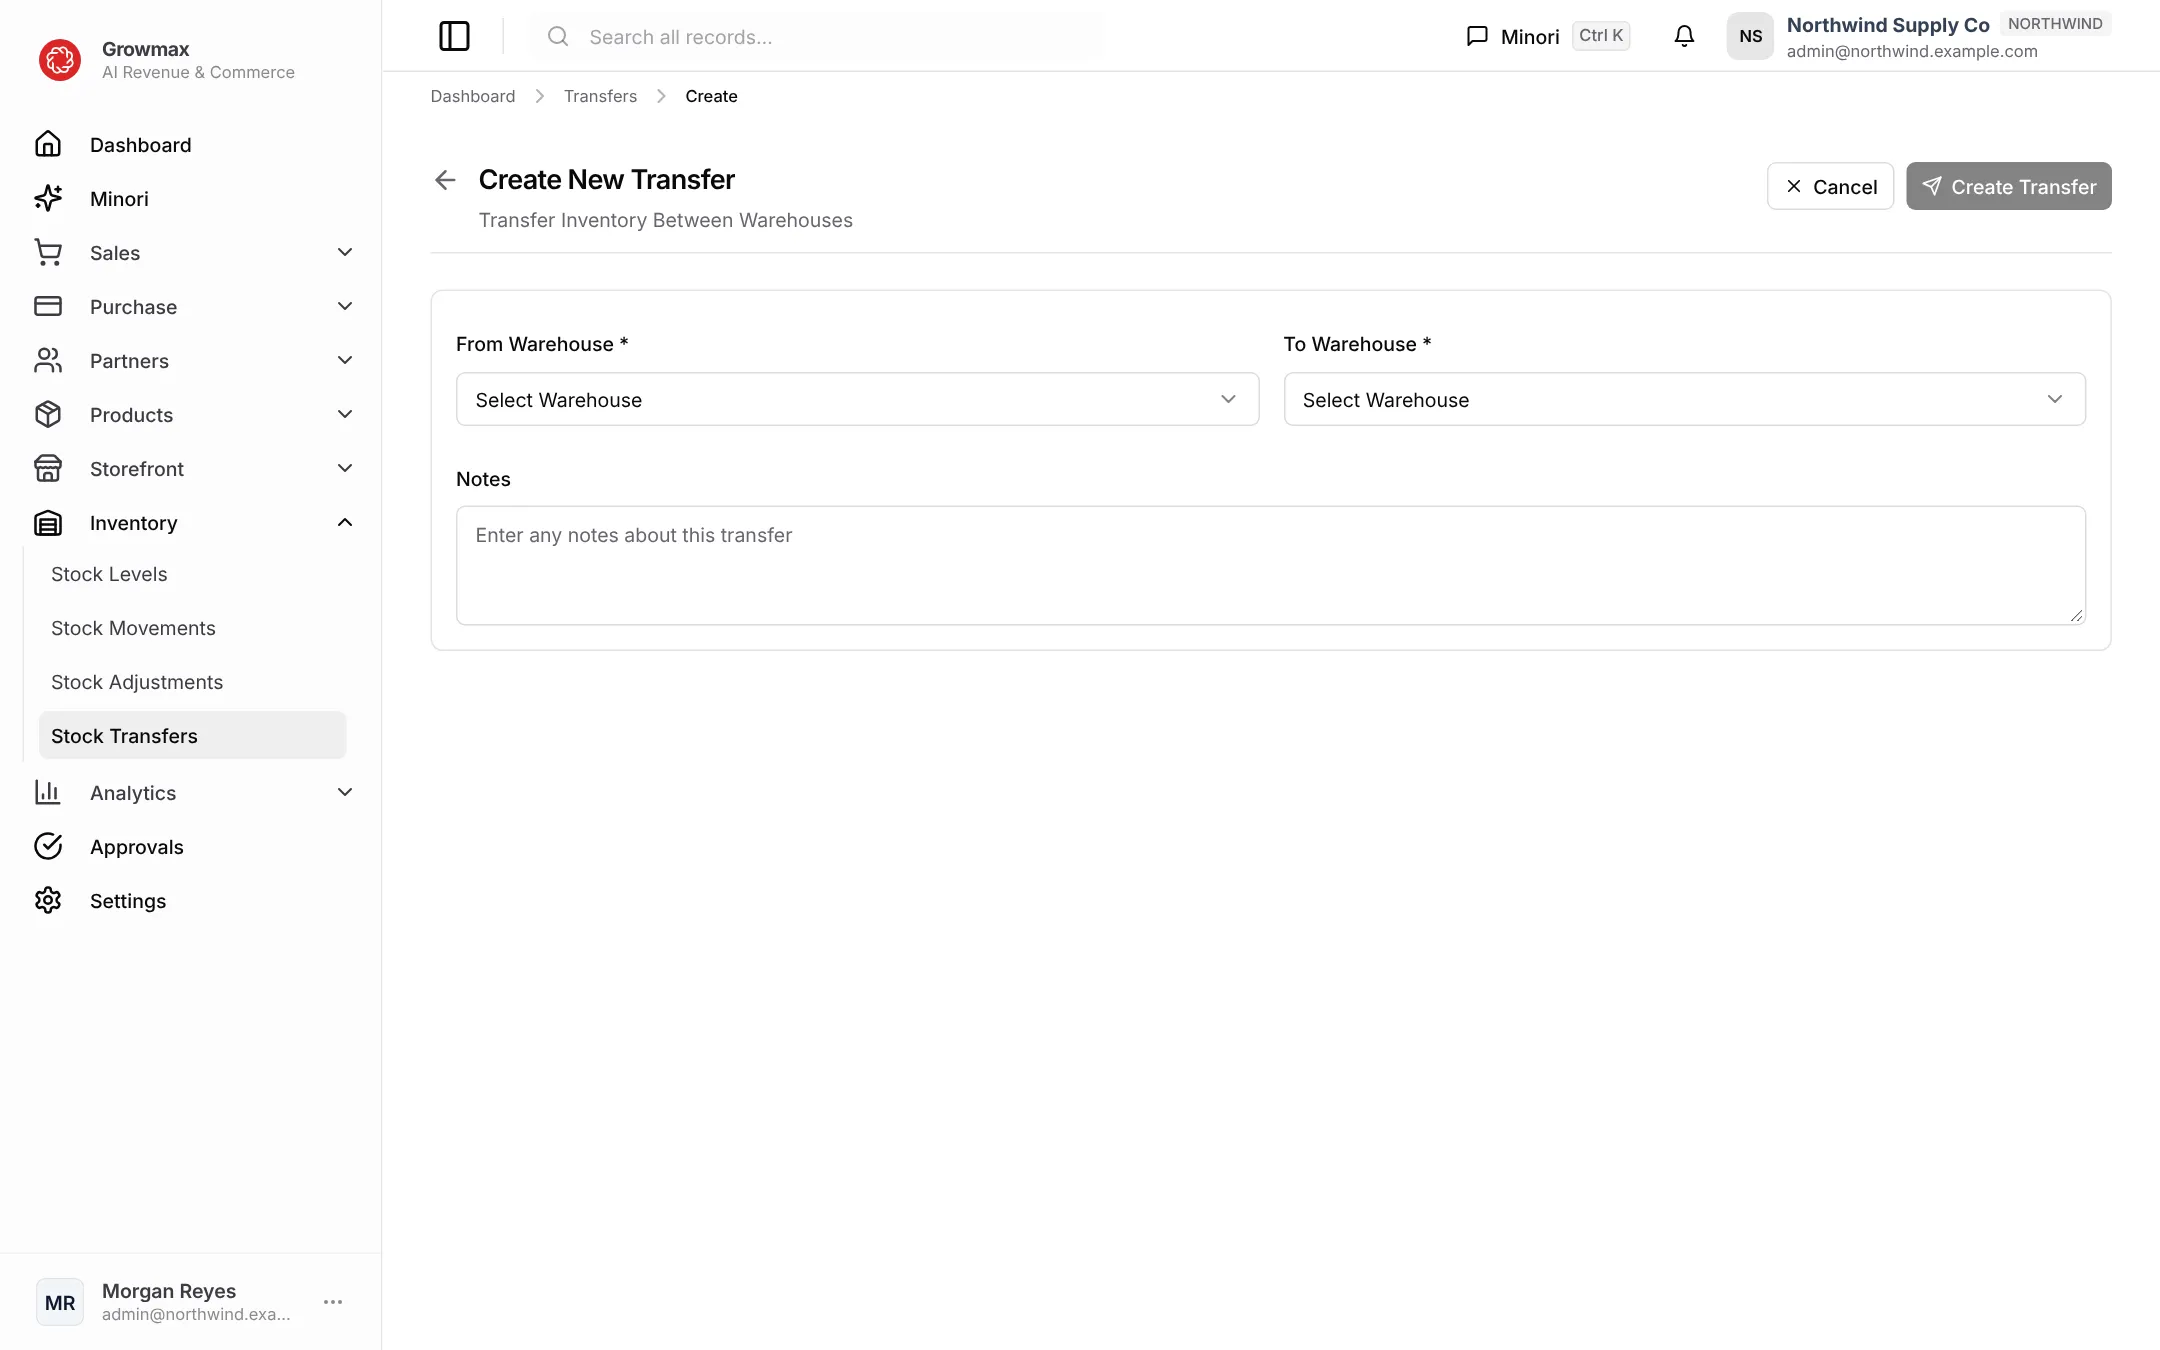Go to Transfers breadcrumb link
The height and width of the screenshot is (1350, 2160).
coord(600,96)
